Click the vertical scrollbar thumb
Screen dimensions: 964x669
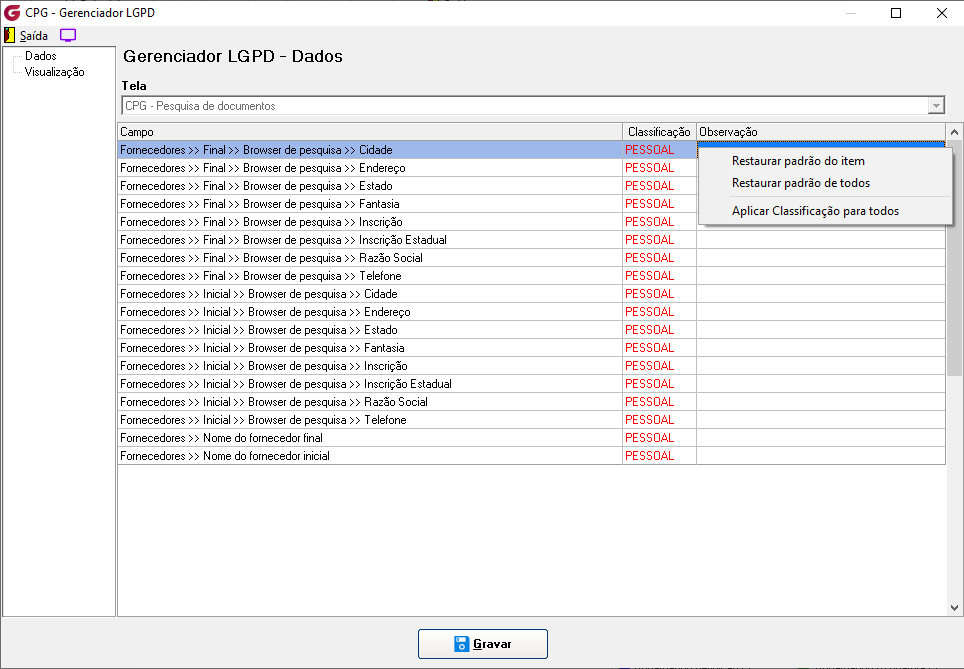[x=954, y=258]
